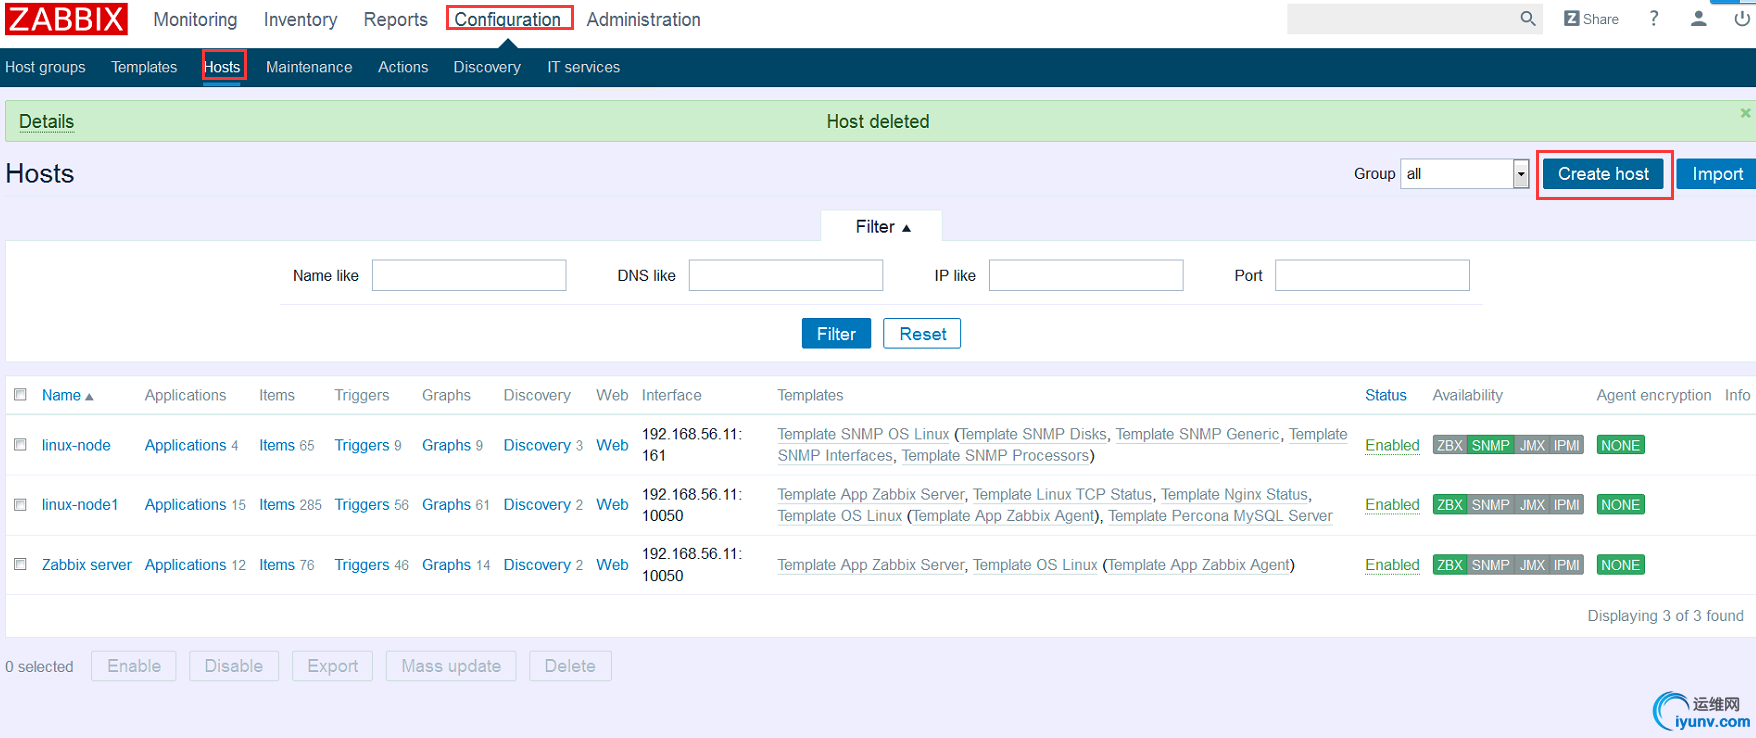Go to IT services submenu
The width and height of the screenshot is (1756, 738).
[x=583, y=67]
